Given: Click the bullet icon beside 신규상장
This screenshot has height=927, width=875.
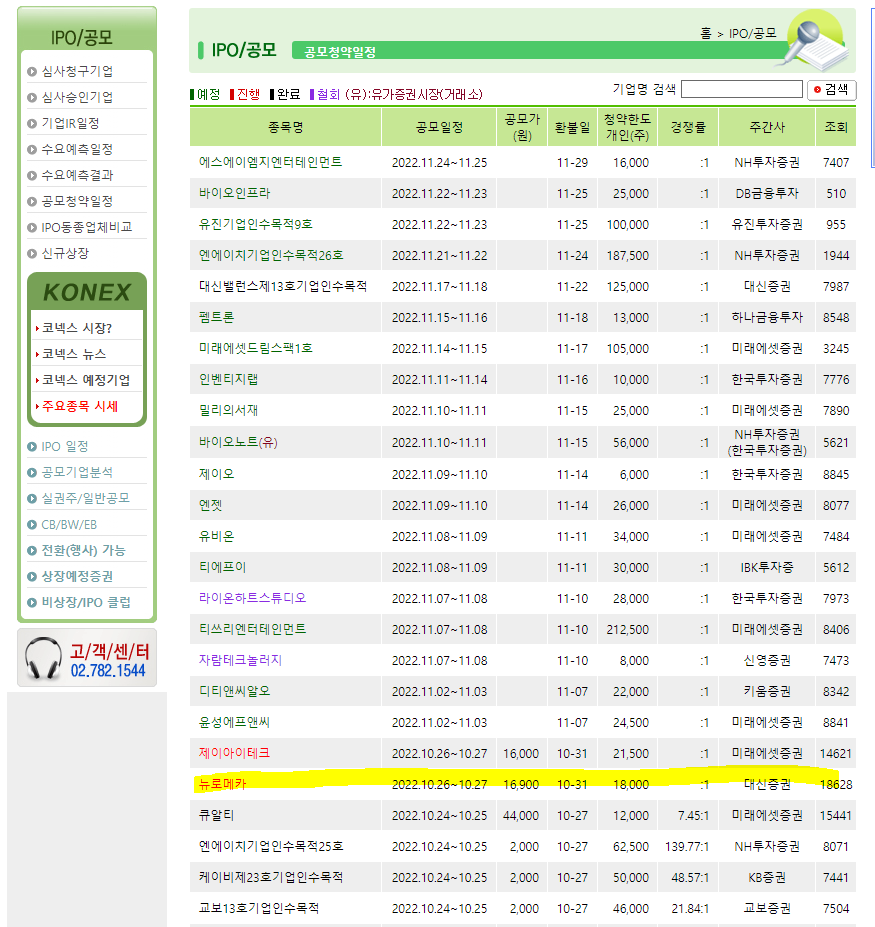Looking at the screenshot, I should point(32,254).
